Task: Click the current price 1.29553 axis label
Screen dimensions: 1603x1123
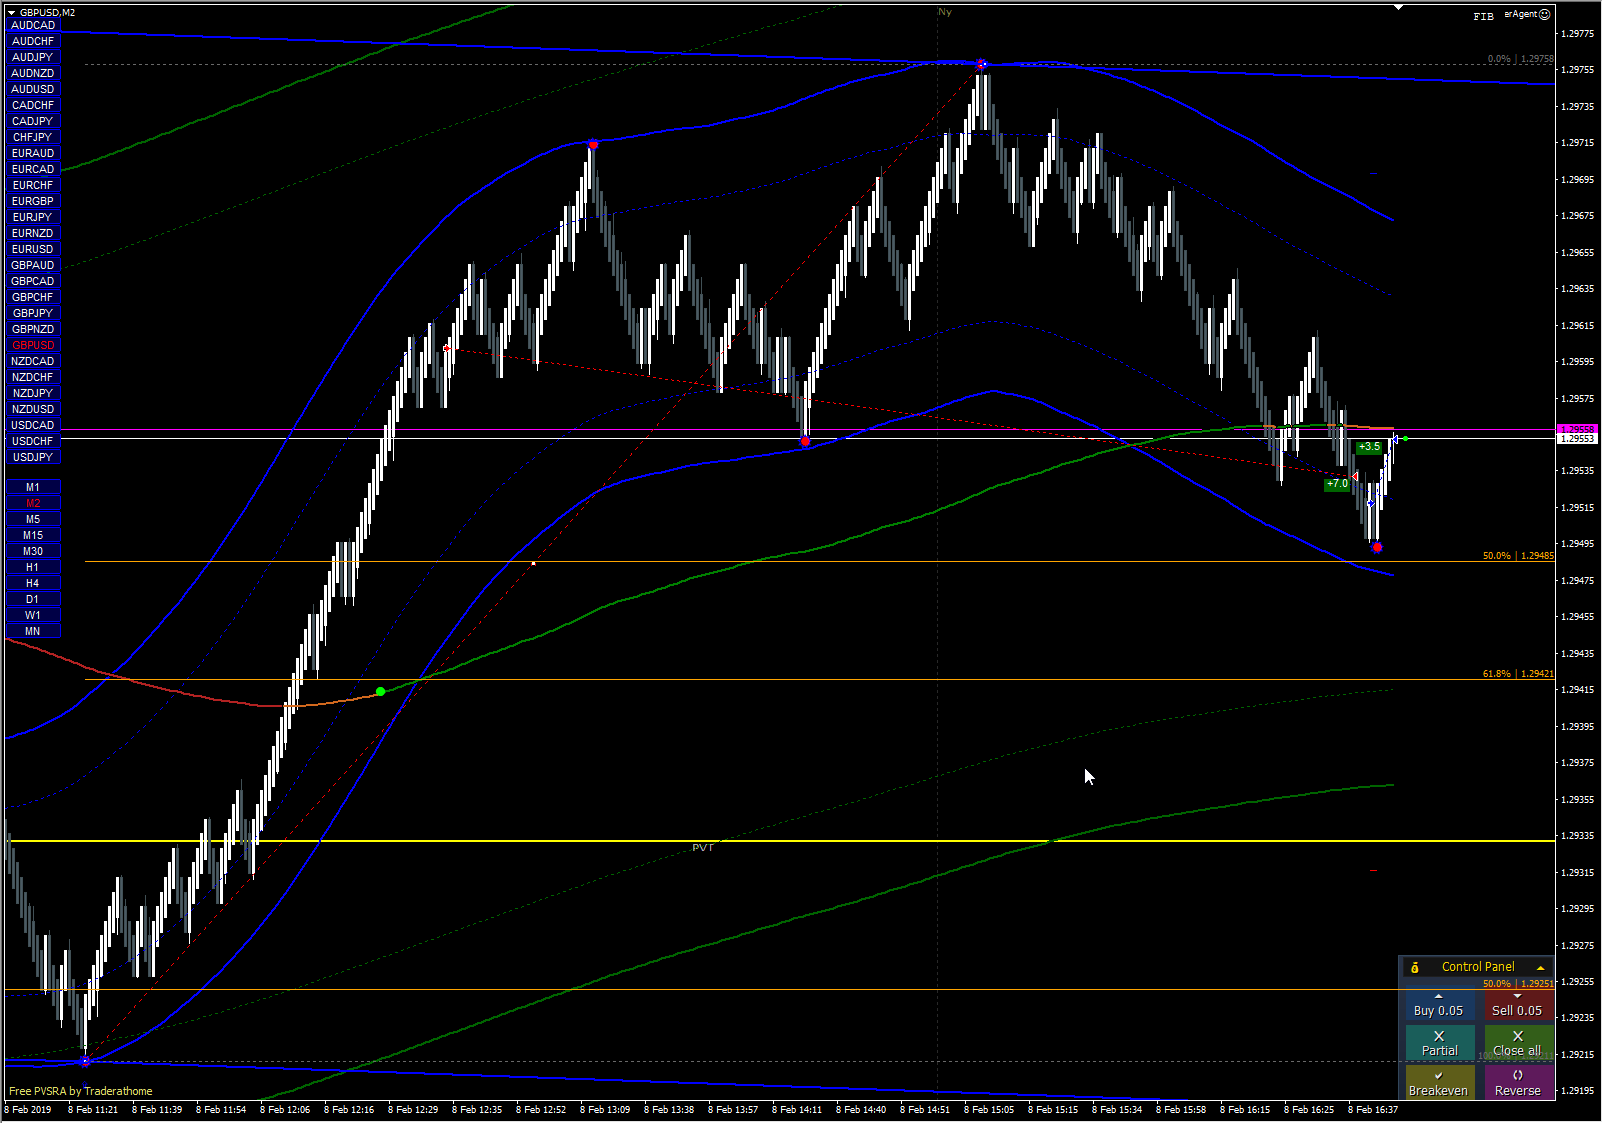Action: [x=1577, y=438]
